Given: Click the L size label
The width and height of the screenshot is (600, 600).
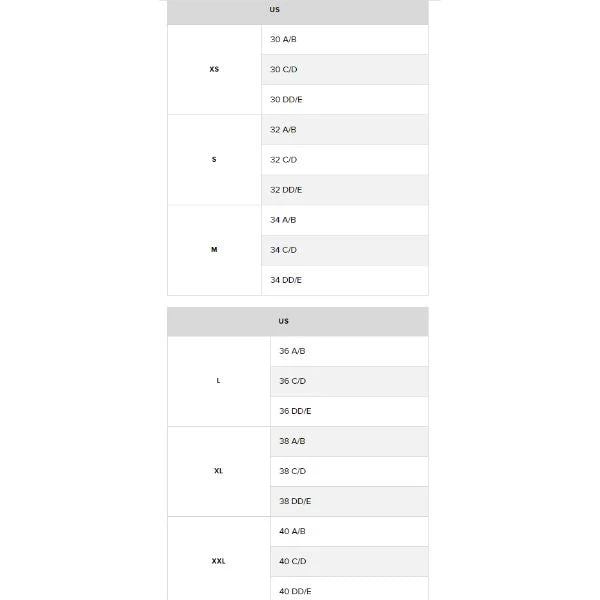Looking at the screenshot, I should [x=218, y=381].
